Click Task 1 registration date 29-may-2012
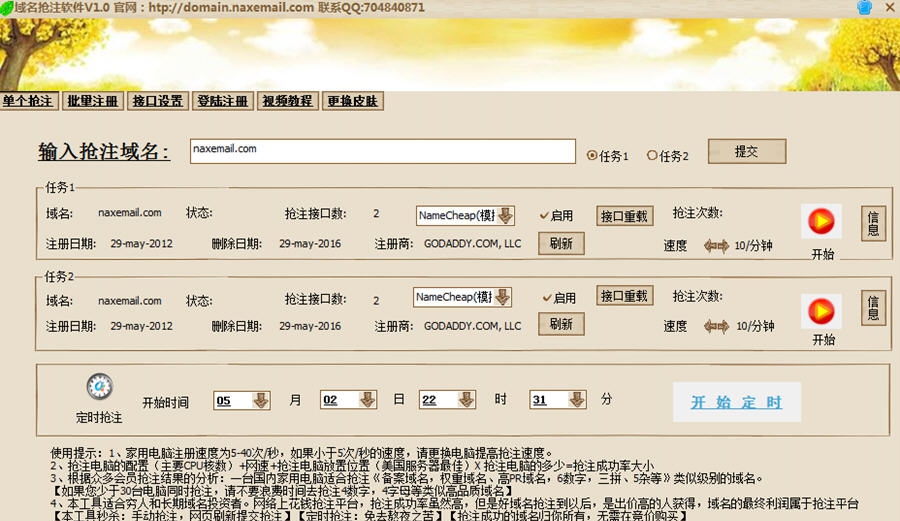 pyautogui.click(x=141, y=244)
